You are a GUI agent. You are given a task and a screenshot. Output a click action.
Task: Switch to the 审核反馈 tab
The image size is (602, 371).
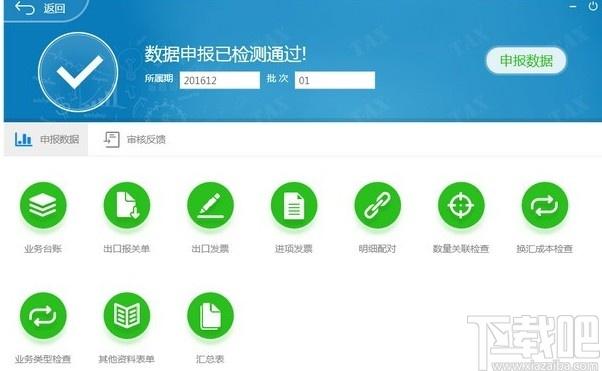coord(134,139)
